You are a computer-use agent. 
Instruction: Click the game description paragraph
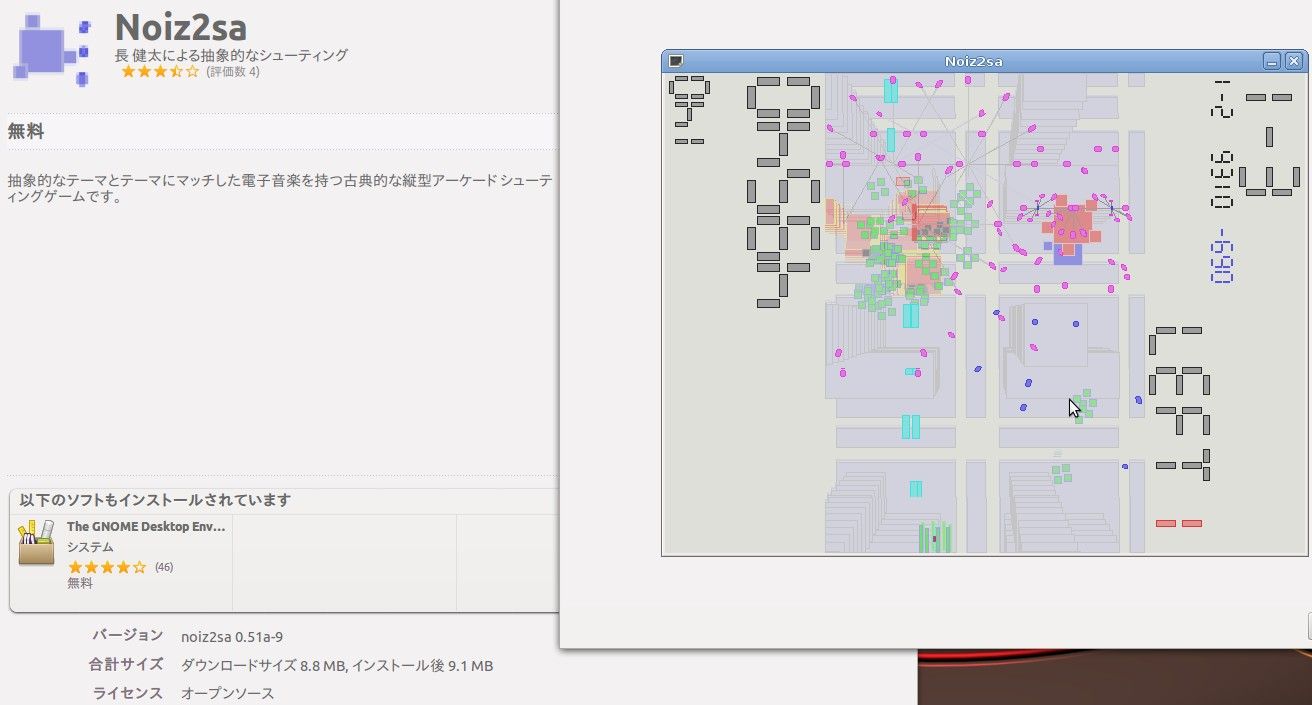[x=280, y=188]
